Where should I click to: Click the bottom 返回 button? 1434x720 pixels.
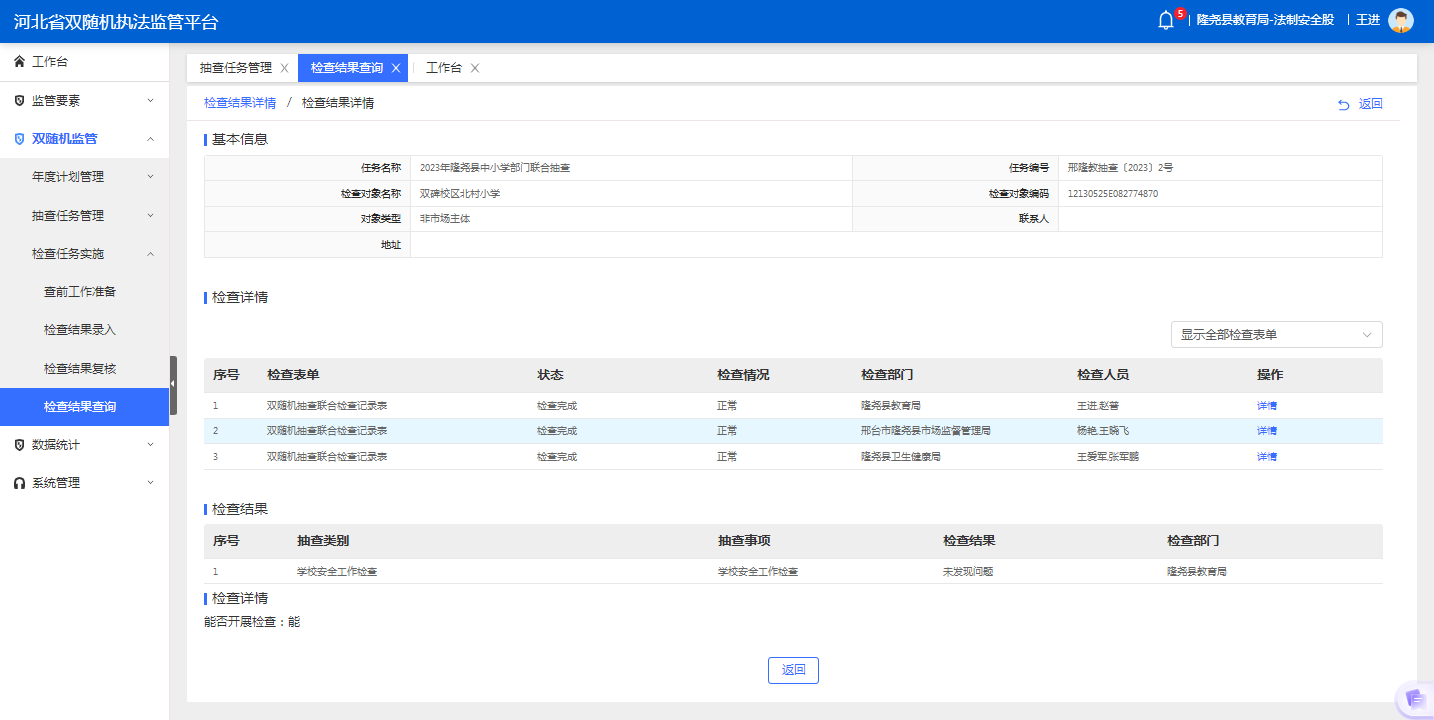pyautogui.click(x=792, y=670)
